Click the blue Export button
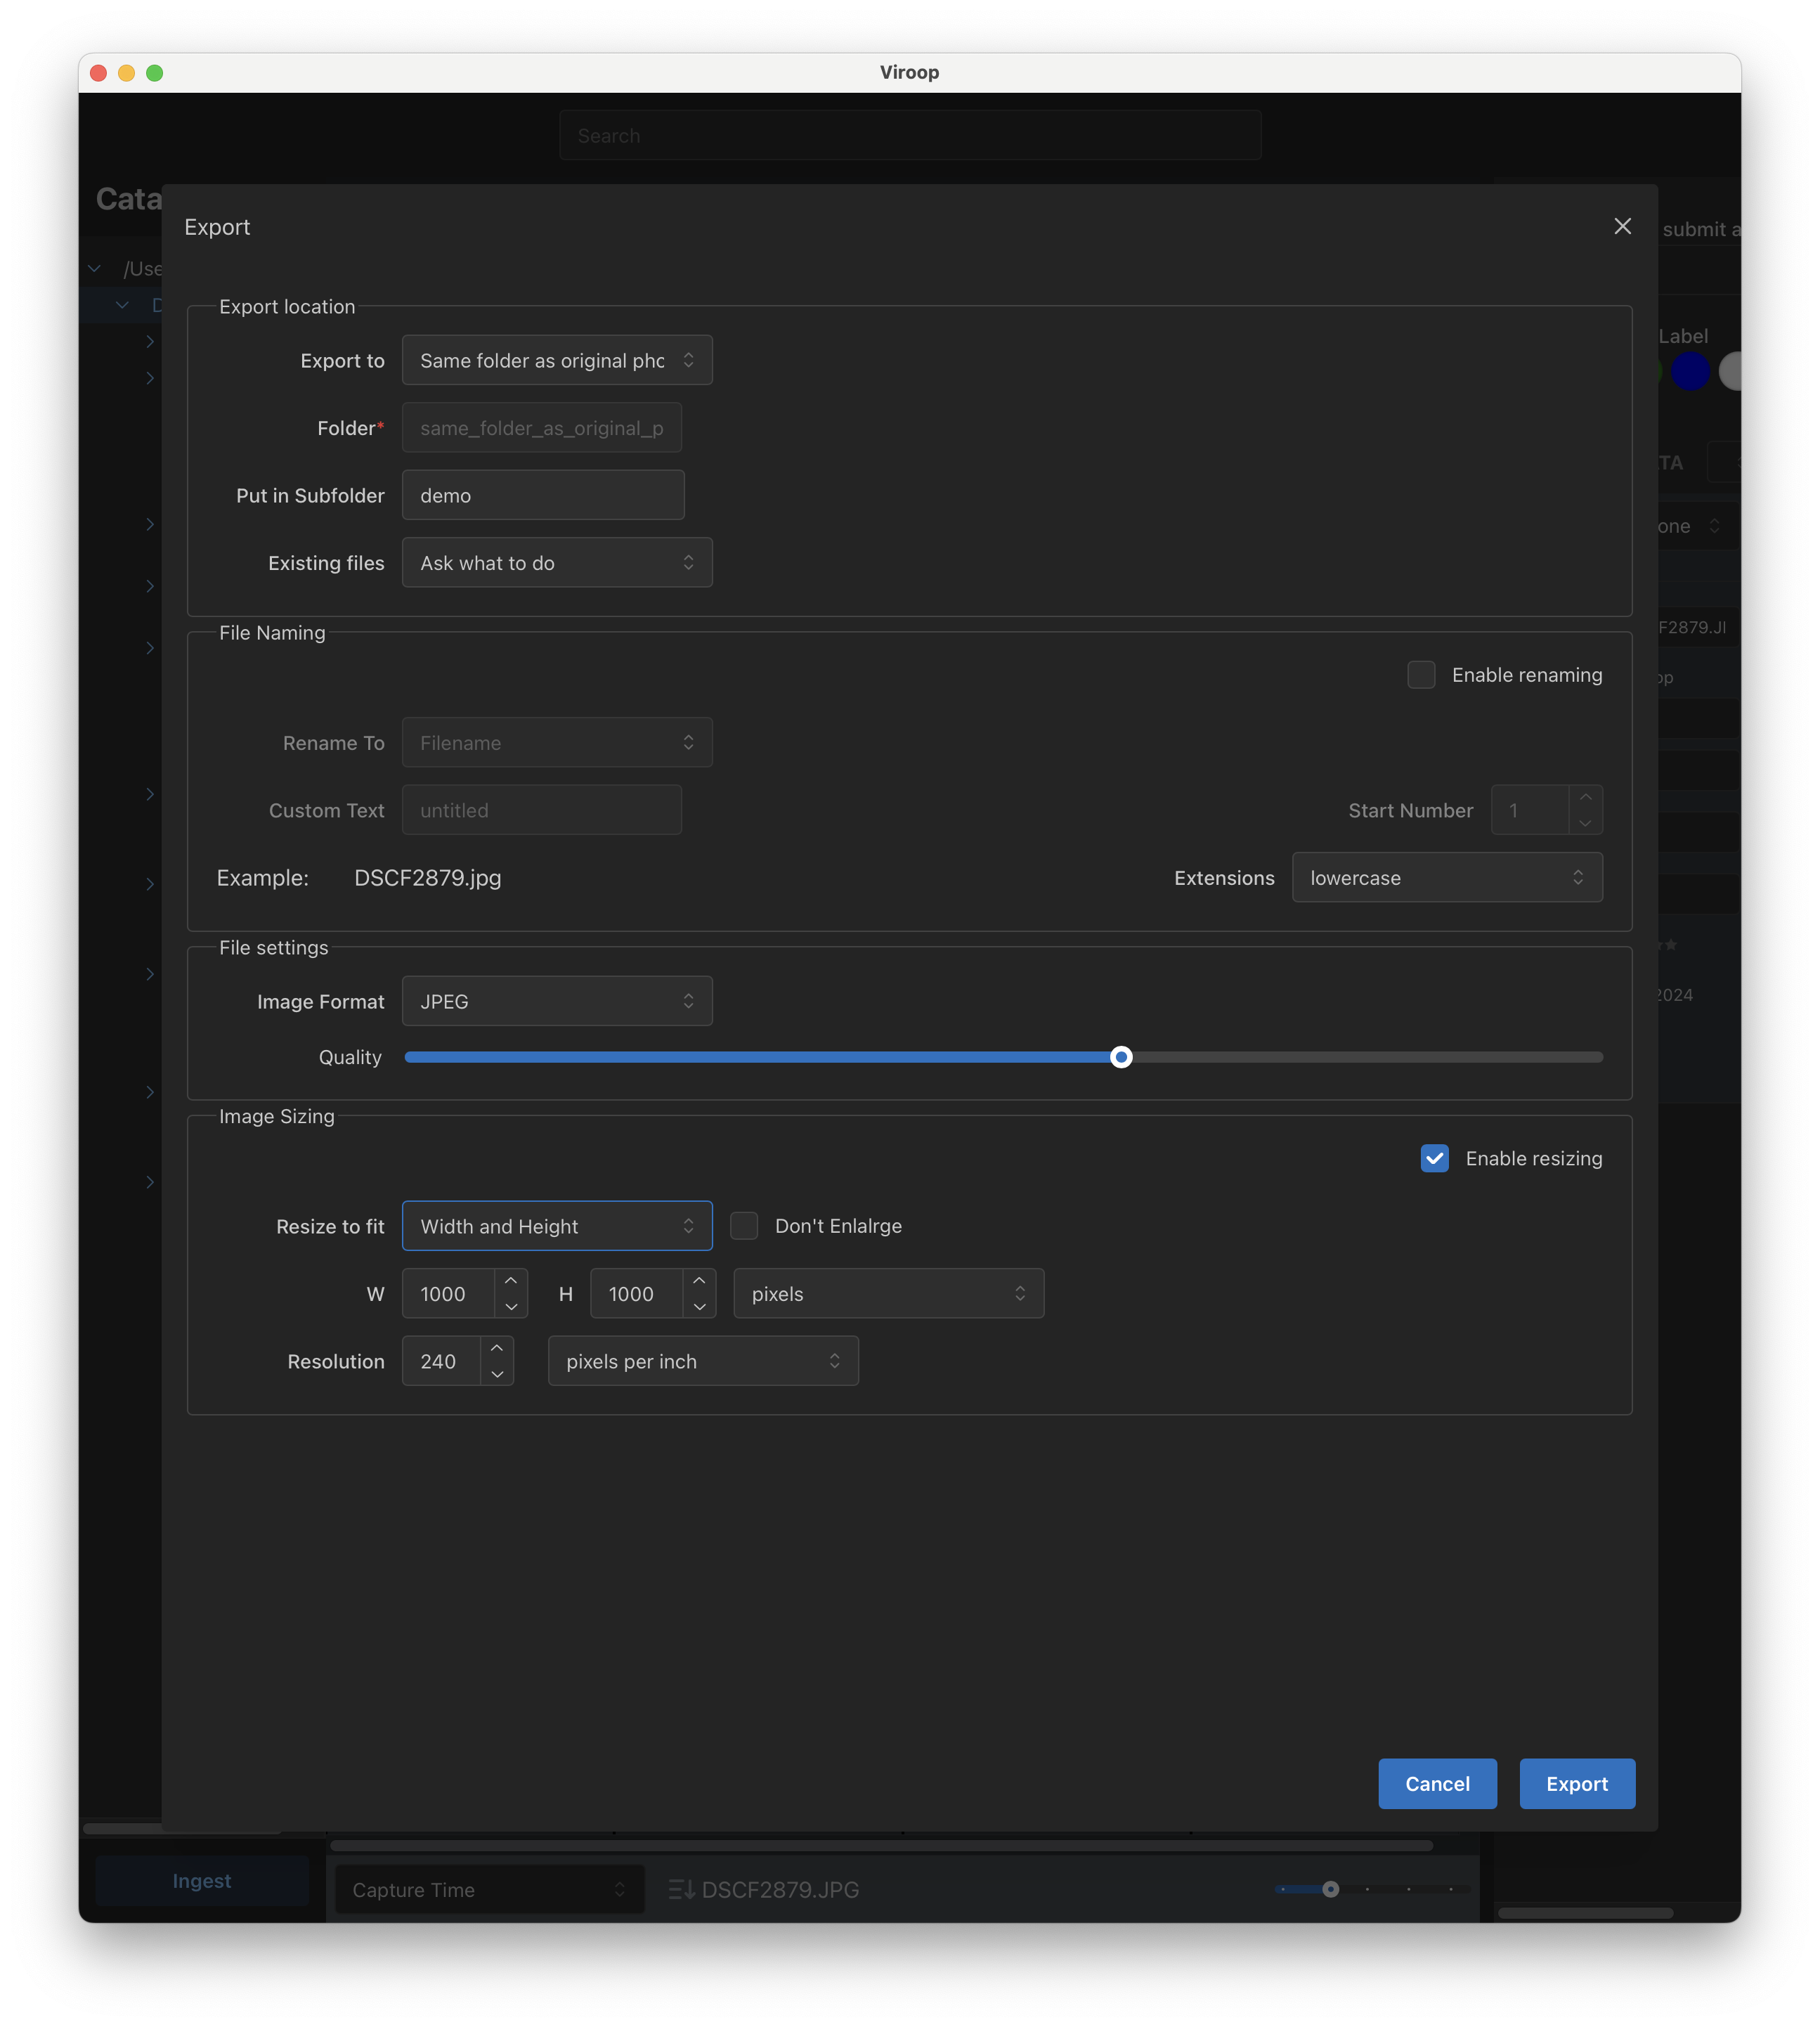The width and height of the screenshot is (1820, 2027). click(x=1577, y=1784)
